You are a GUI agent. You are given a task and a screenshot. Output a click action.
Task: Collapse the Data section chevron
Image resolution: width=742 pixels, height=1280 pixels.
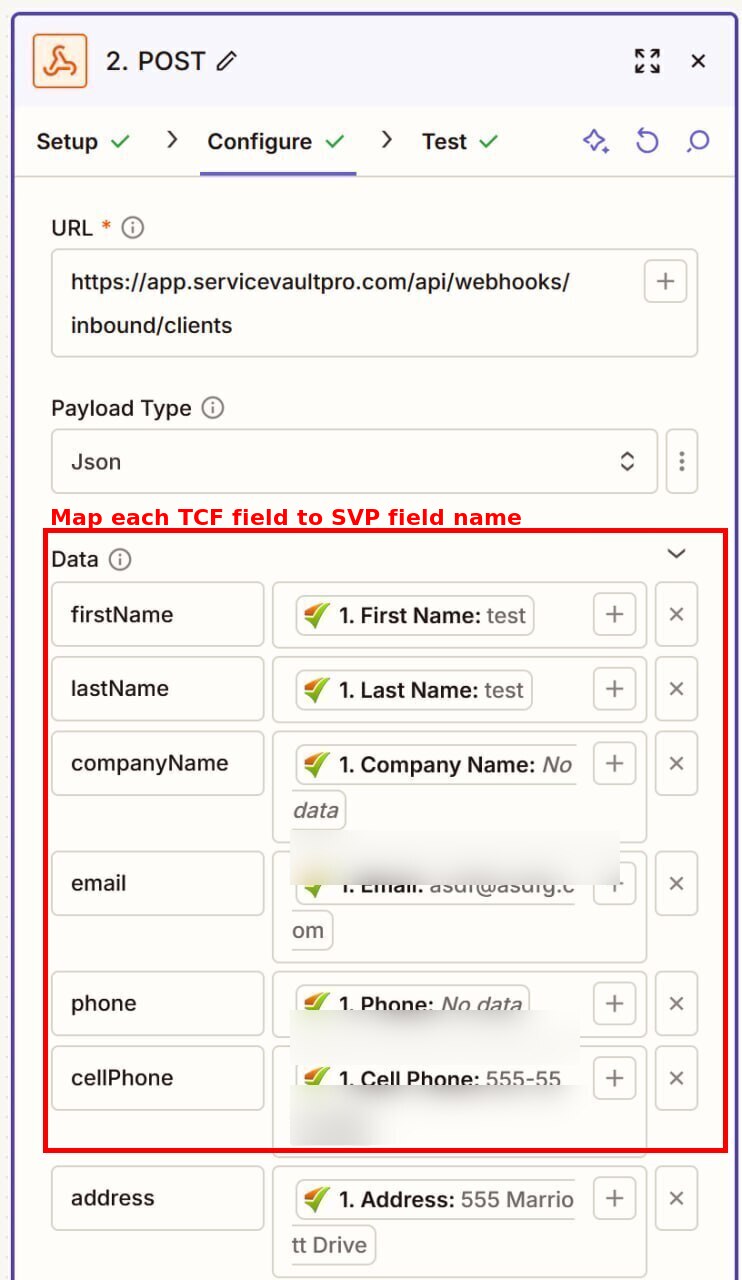(677, 553)
